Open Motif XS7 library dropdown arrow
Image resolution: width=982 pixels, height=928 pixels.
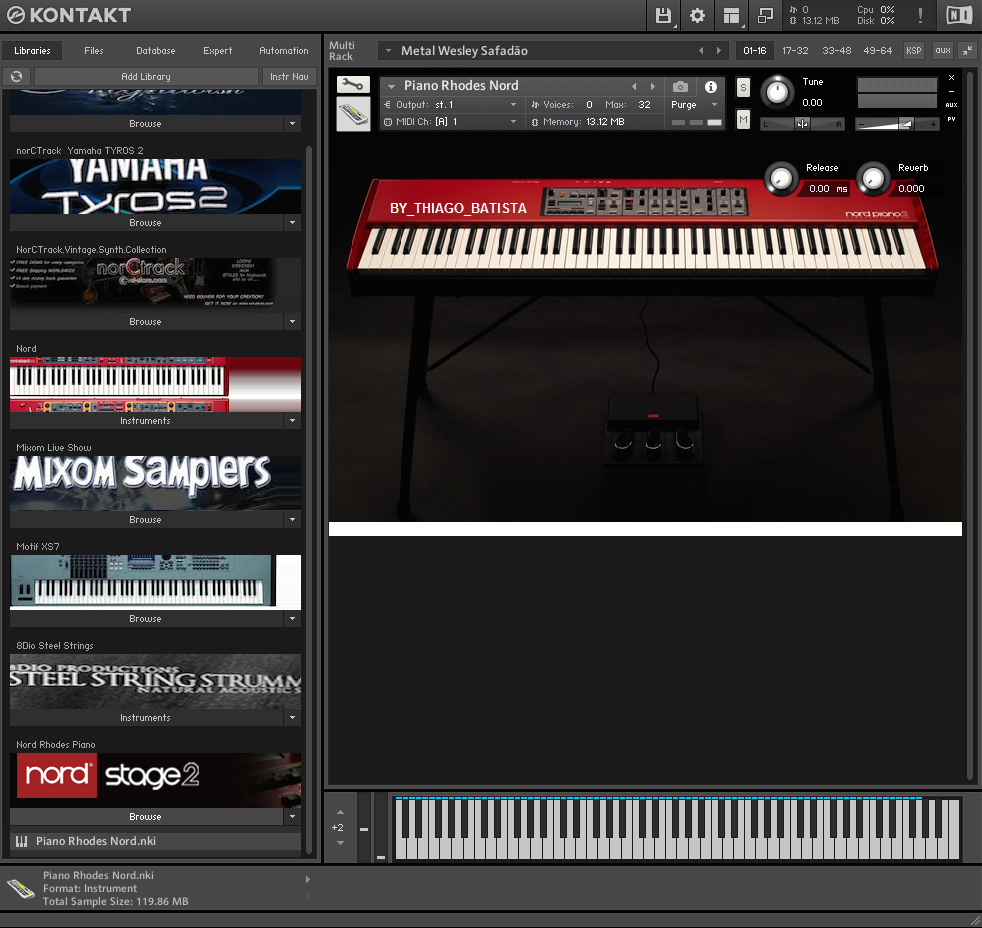[x=292, y=619]
